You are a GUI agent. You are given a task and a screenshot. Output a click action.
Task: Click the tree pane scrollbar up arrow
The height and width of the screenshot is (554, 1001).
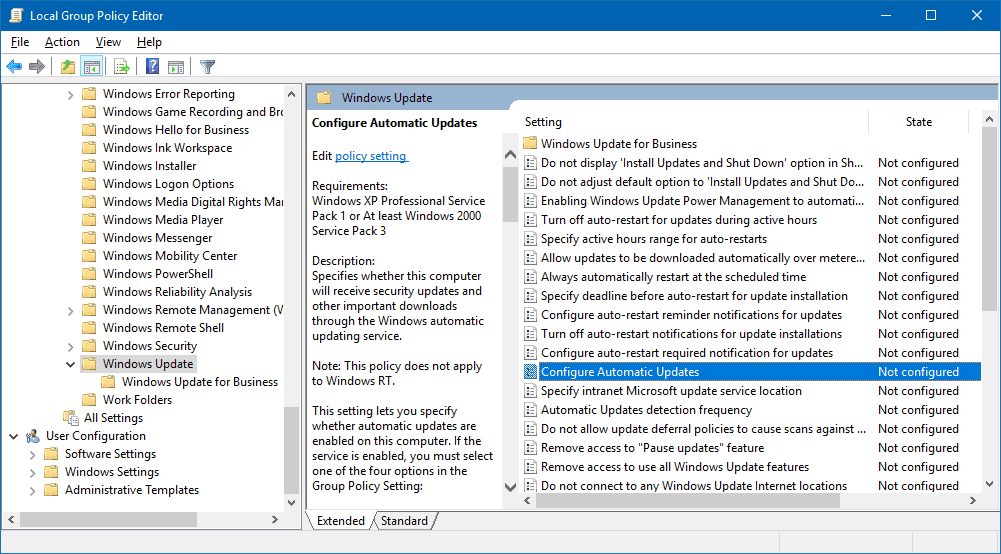point(292,94)
